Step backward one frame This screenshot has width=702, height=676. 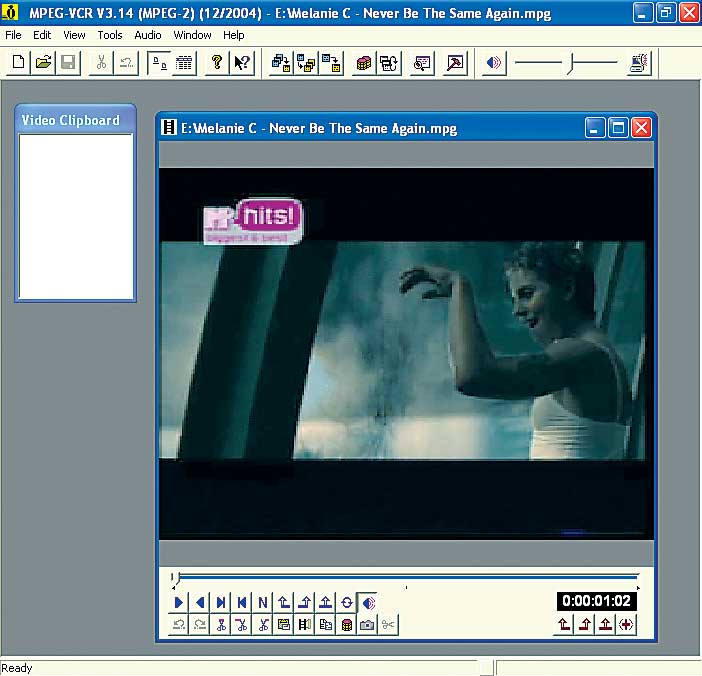pos(242,603)
